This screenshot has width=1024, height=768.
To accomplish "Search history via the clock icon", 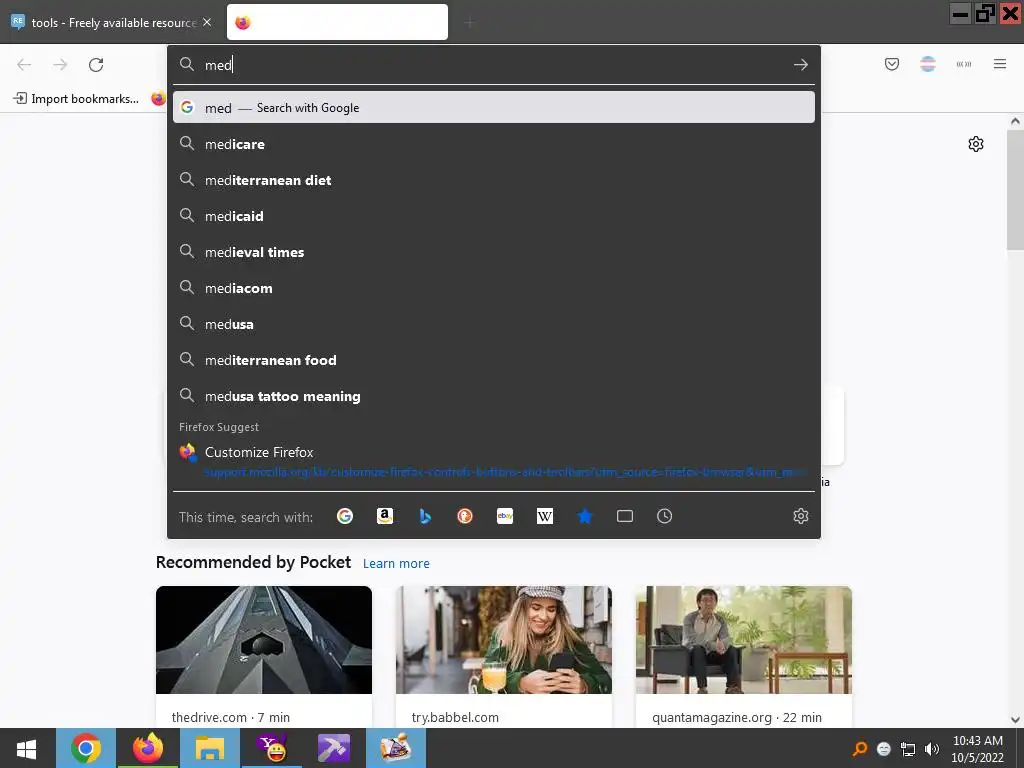I will point(664,517).
